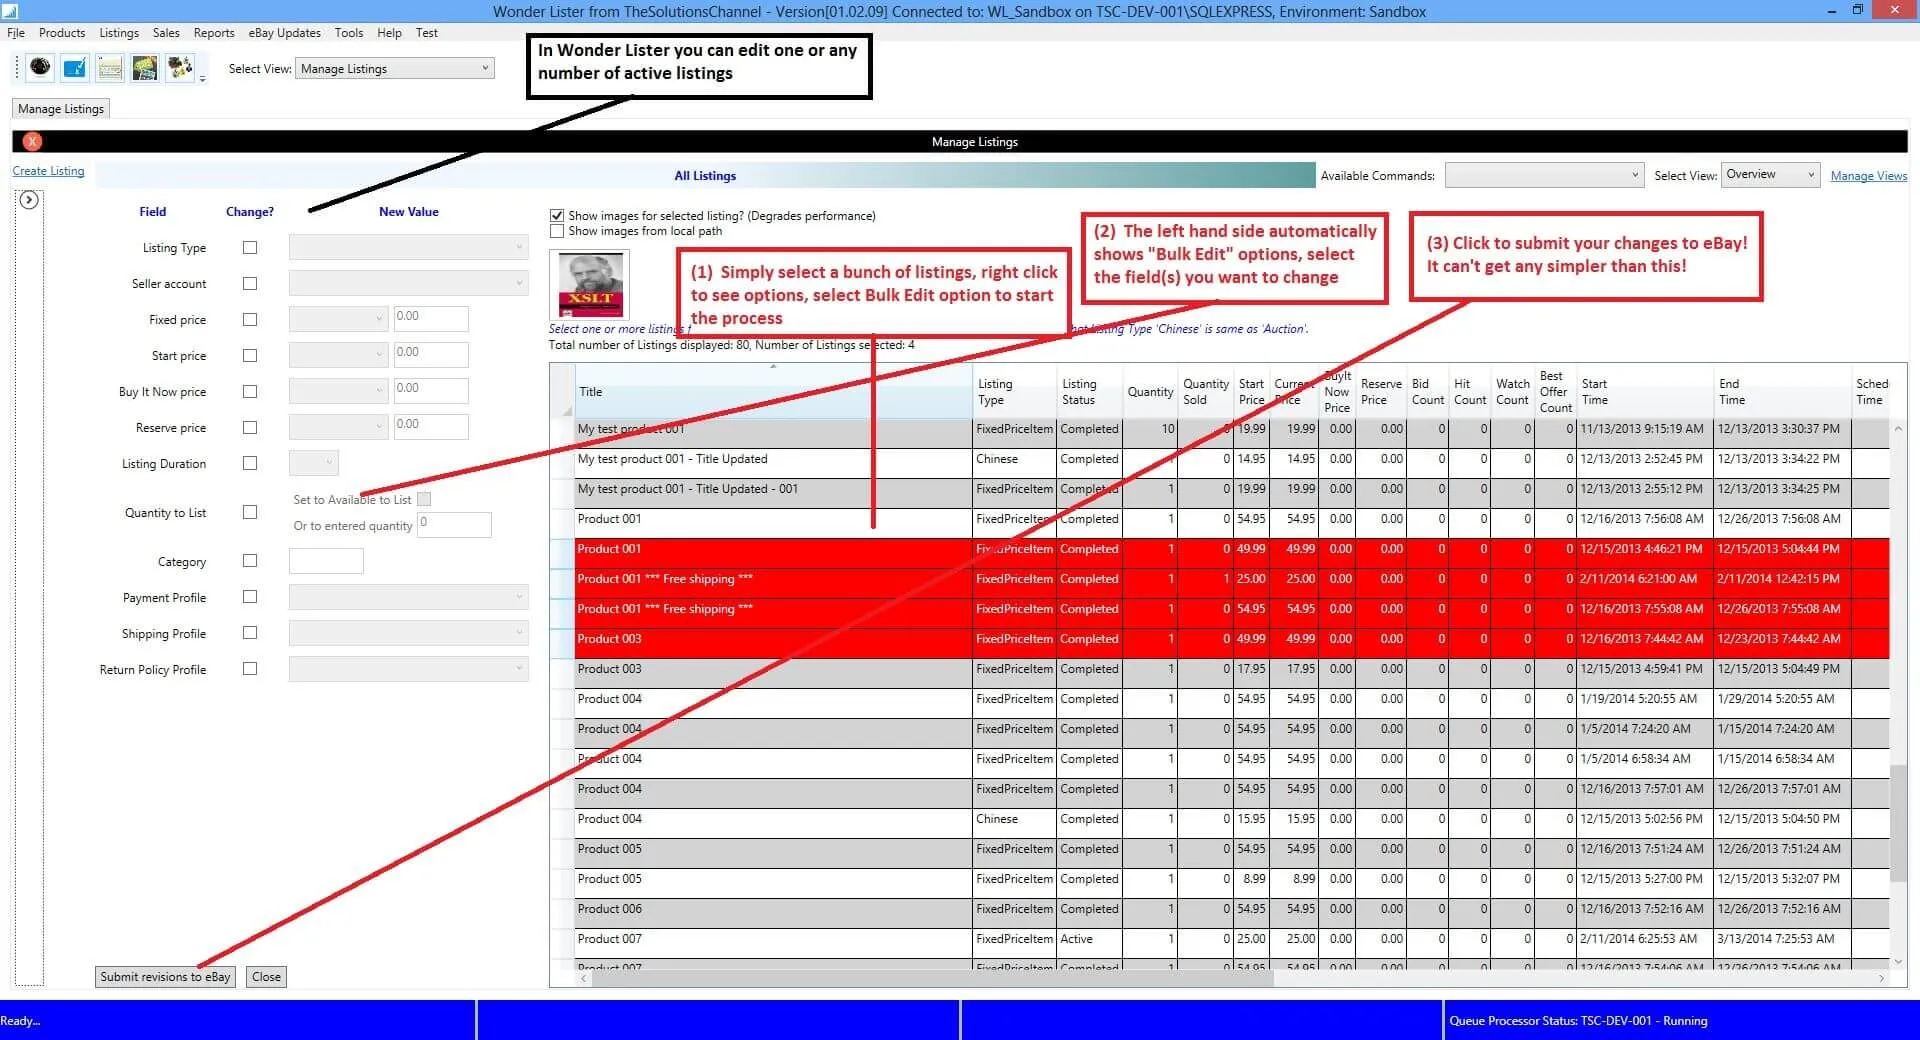This screenshot has width=1920, height=1040.
Task: Click Submit revisions to eBay
Action: [x=164, y=977]
